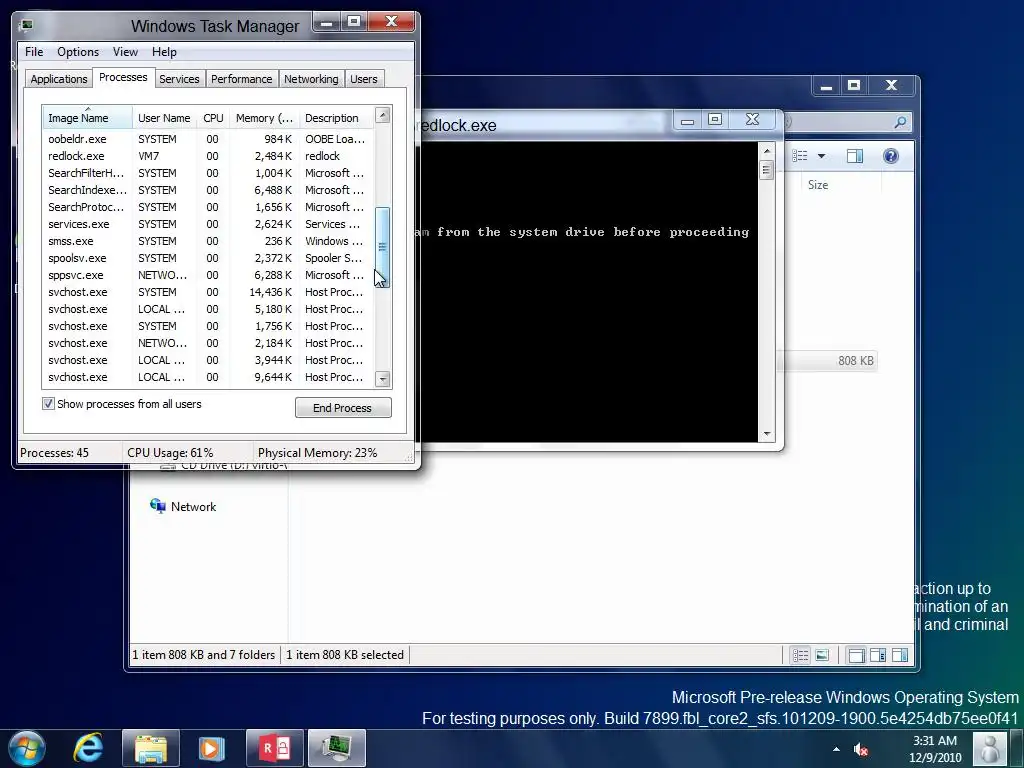This screenshot has width=1024, height=768.
Task: Open the Options menu in Task Manager
Action: coord(78,52)
